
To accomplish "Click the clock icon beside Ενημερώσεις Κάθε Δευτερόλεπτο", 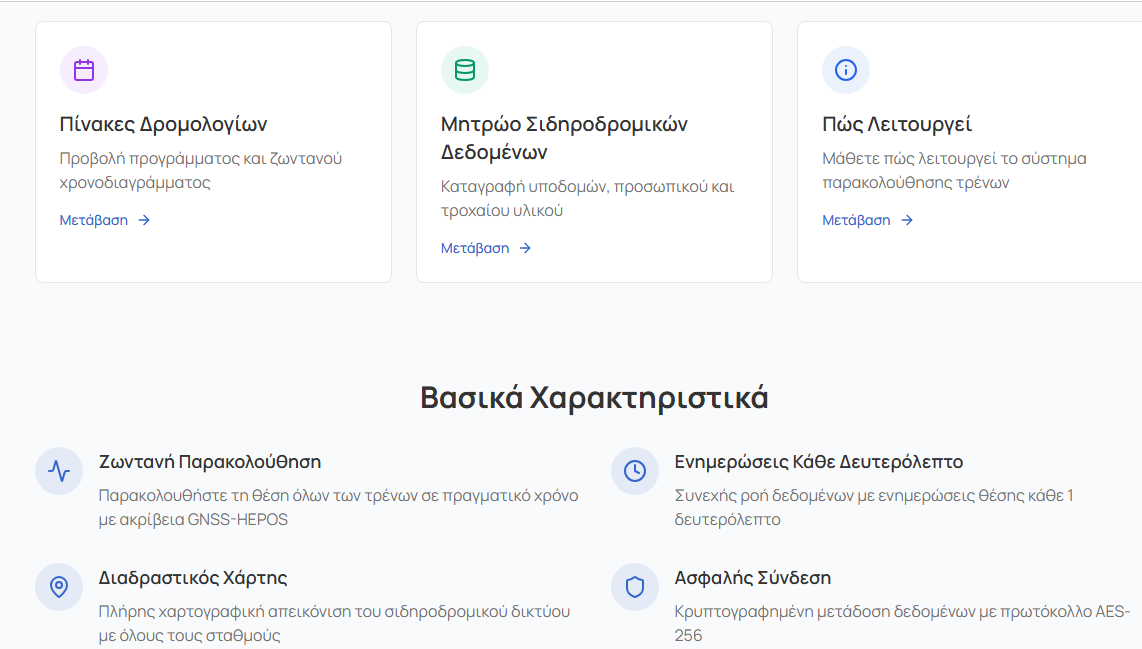I will click(635, 471).
